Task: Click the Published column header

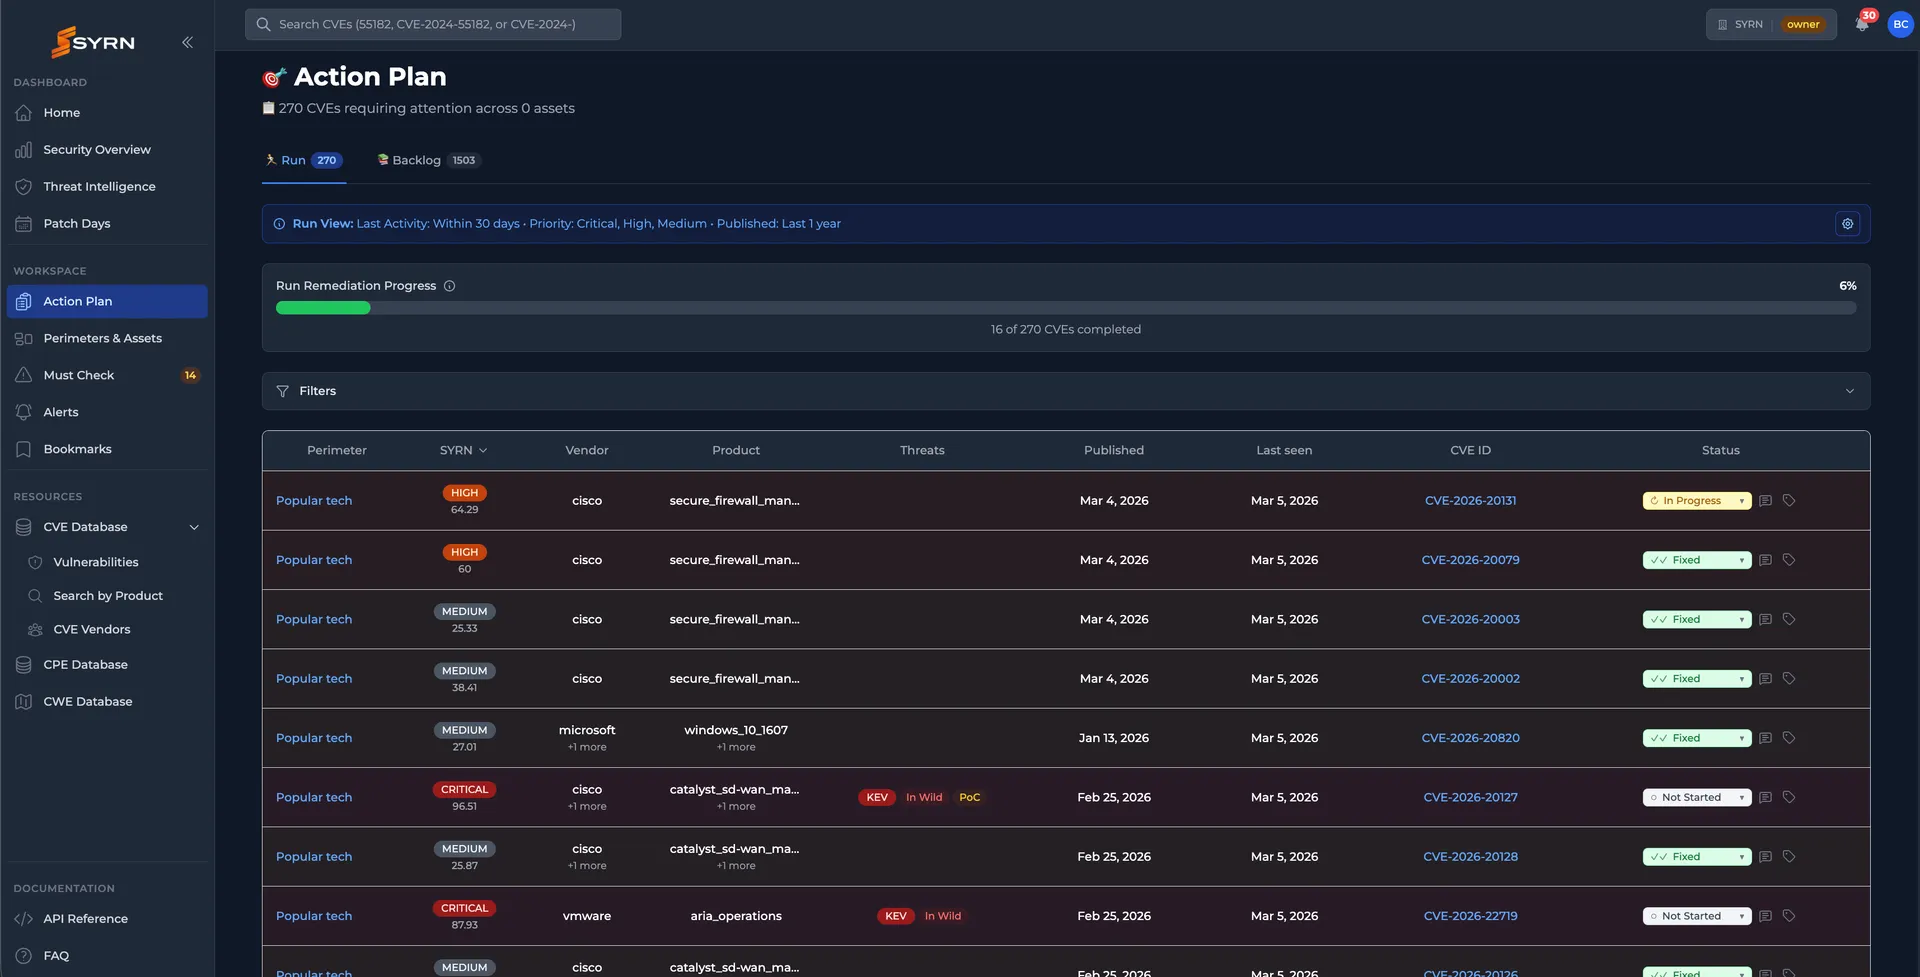Action: pyautogui.click(x=1114, y=451)
